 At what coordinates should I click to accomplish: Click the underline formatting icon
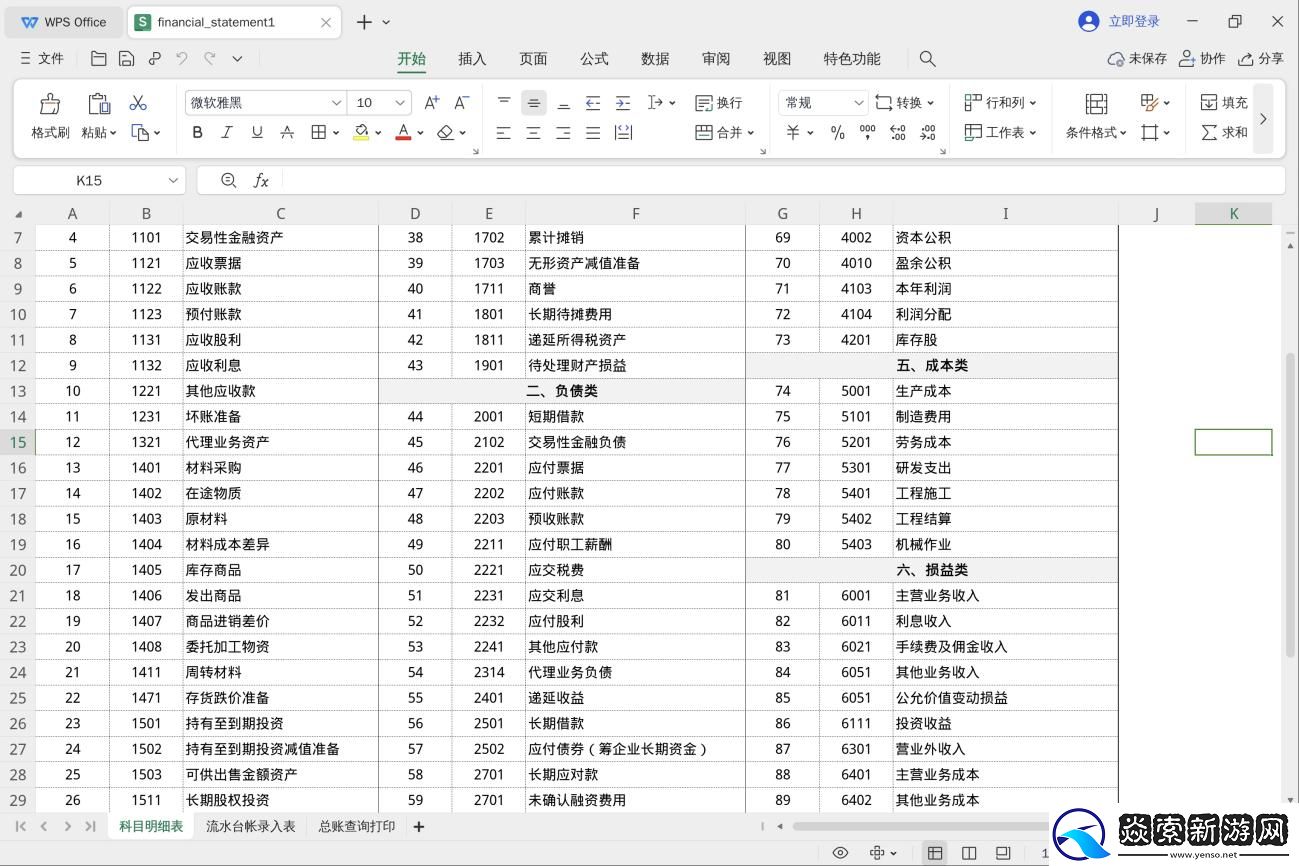(x=254, y=131)
